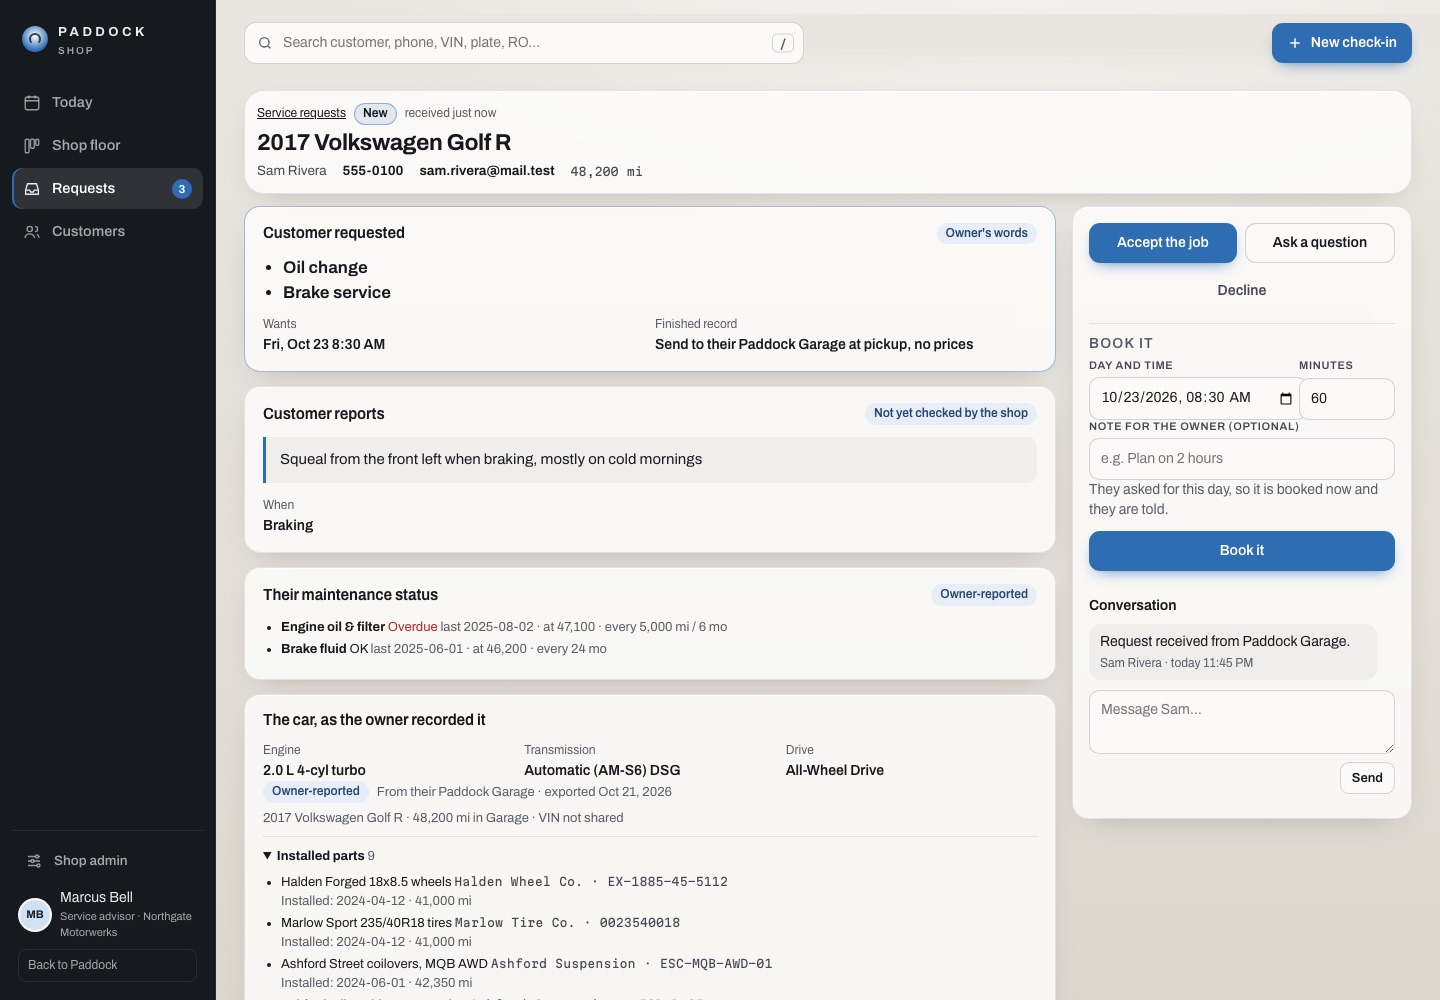
Task: Click the Shop admin sliders icon
Action: pos(34,860)
